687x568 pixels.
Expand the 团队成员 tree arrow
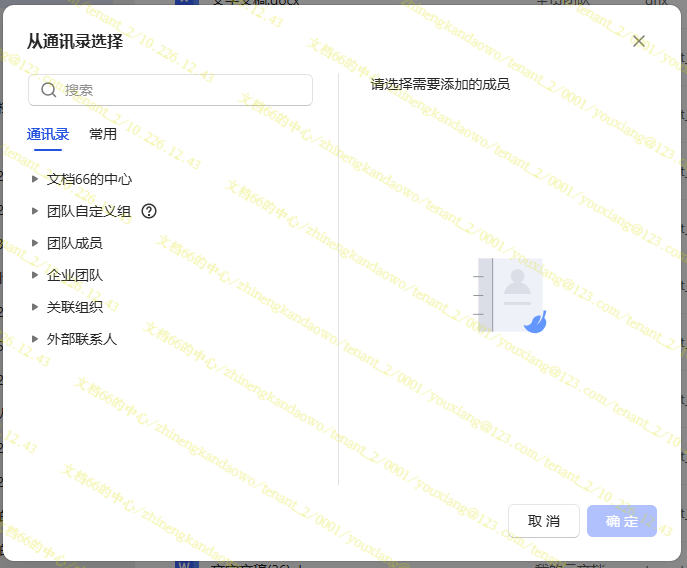(35, 243)
